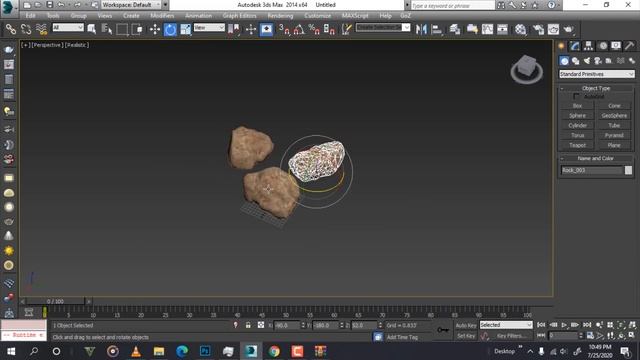
Task: Open the reference coordinate View dropdown
Action: tap(209, 27)
